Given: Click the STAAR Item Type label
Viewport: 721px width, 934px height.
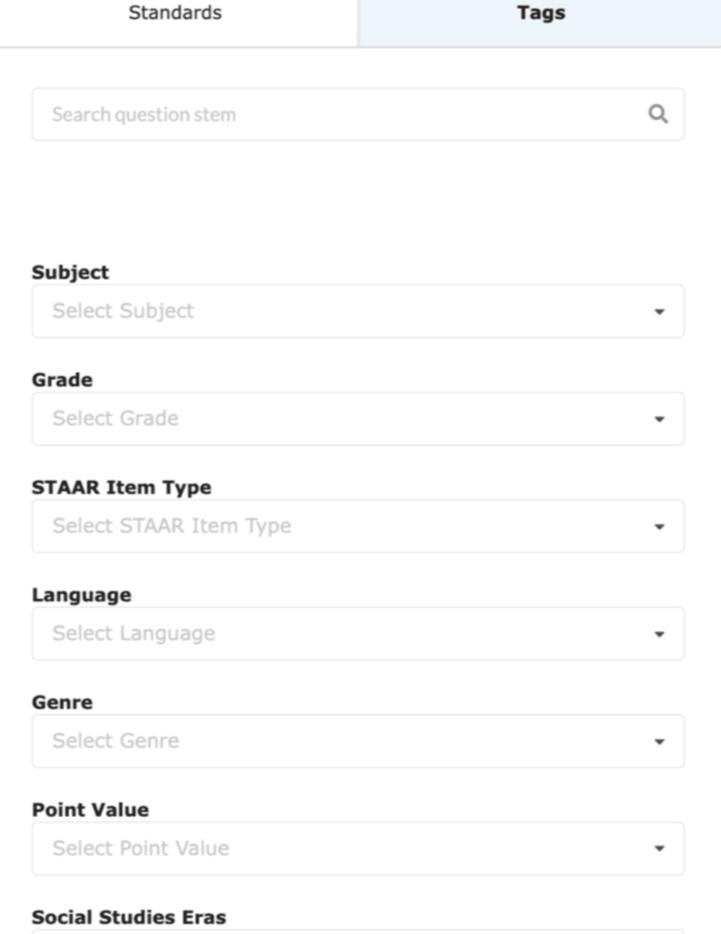Looking at the screenshot, I should [x=121, y=488].
